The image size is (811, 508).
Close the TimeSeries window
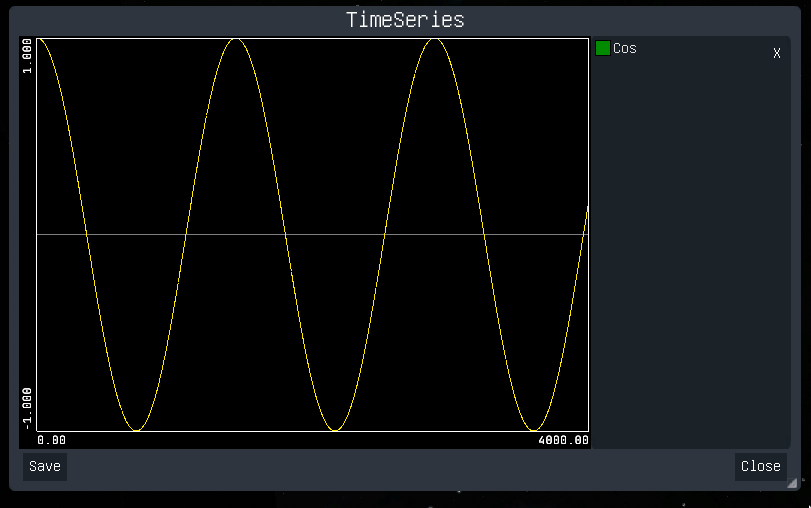[x=760, y=467]
